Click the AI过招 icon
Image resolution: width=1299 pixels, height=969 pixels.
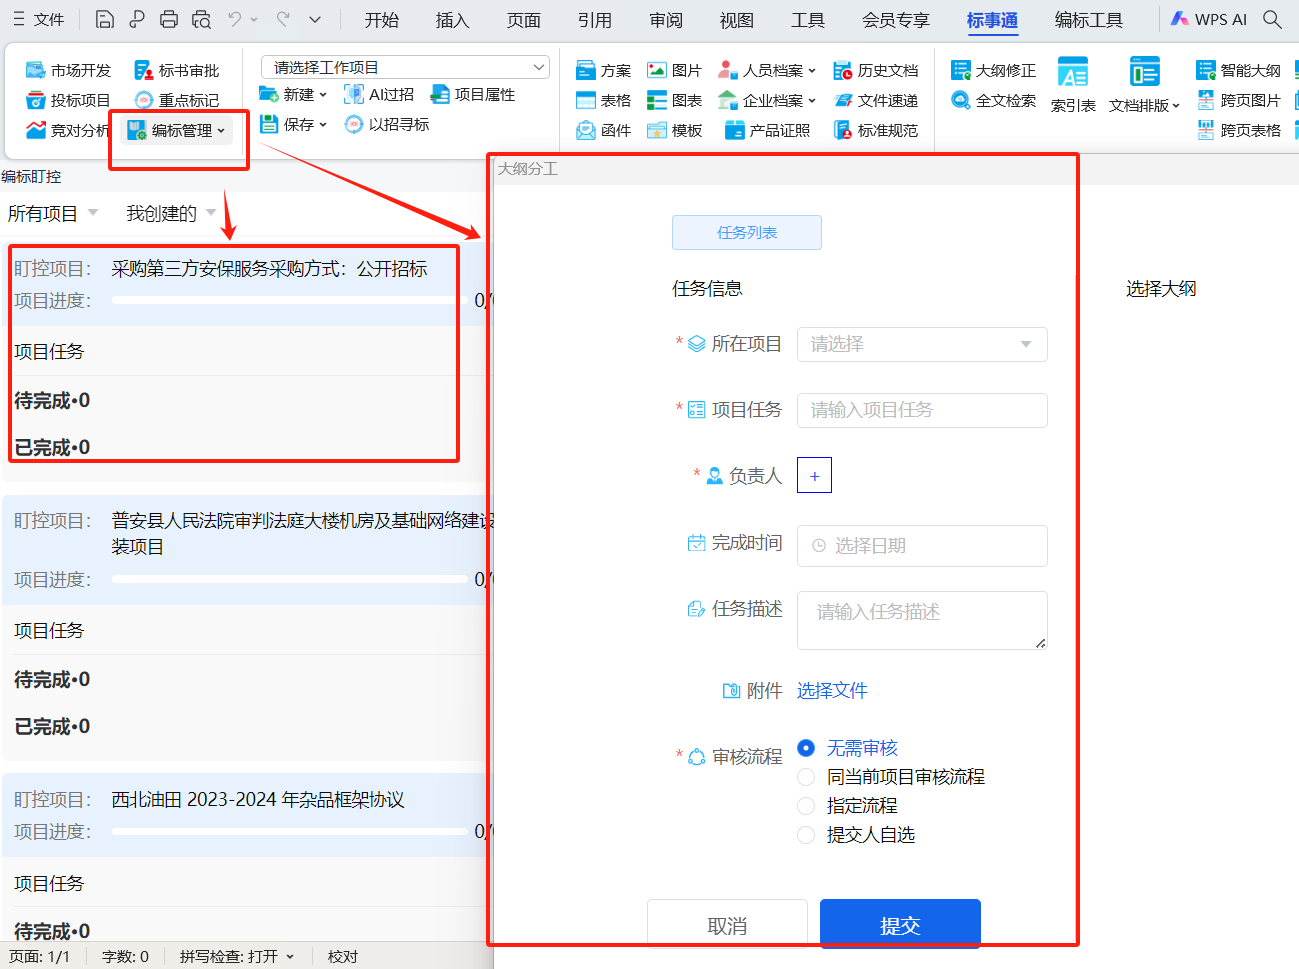(x=354, y=94)
